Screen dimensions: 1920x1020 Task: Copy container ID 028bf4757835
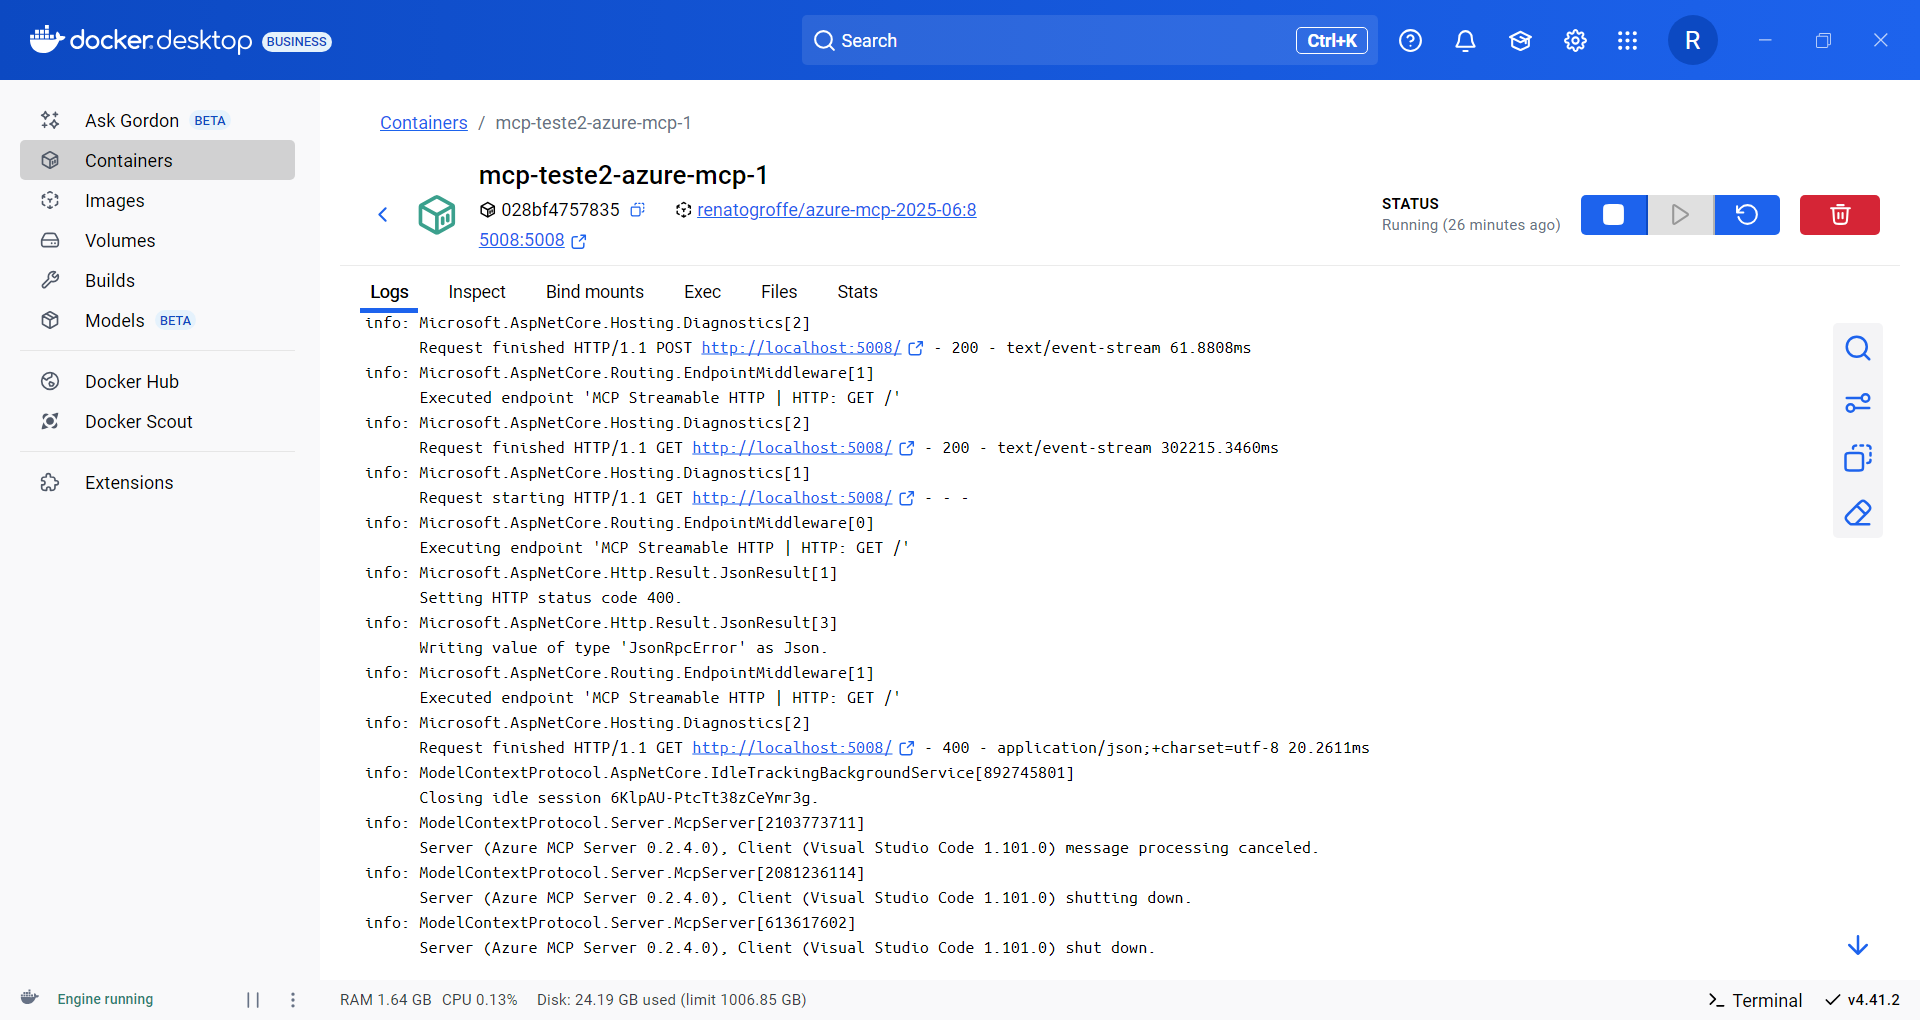637,209
